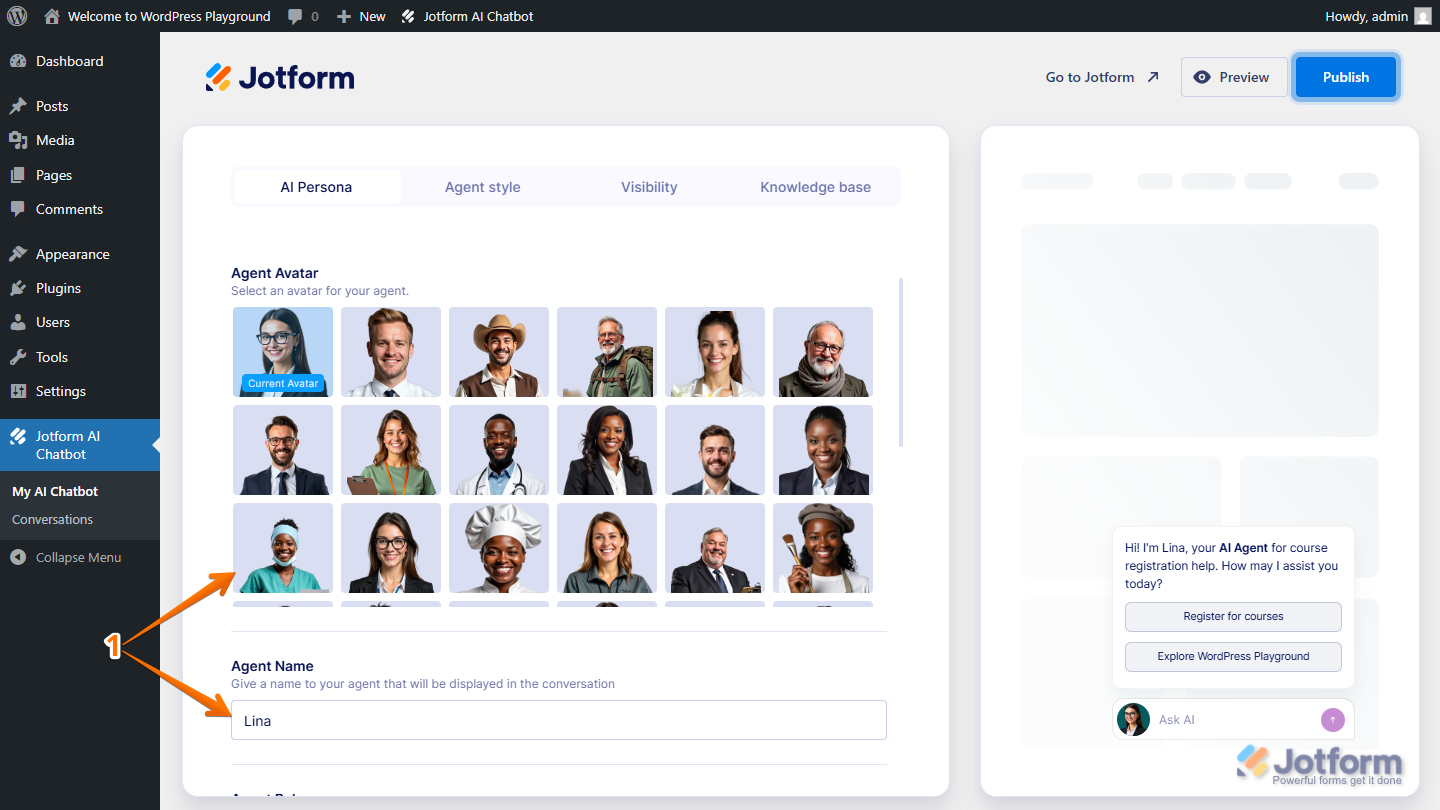Viewport: 1440px width, 810px height.
Task: Open Settings in the sidebar
Action: click(x=80, y=391)
